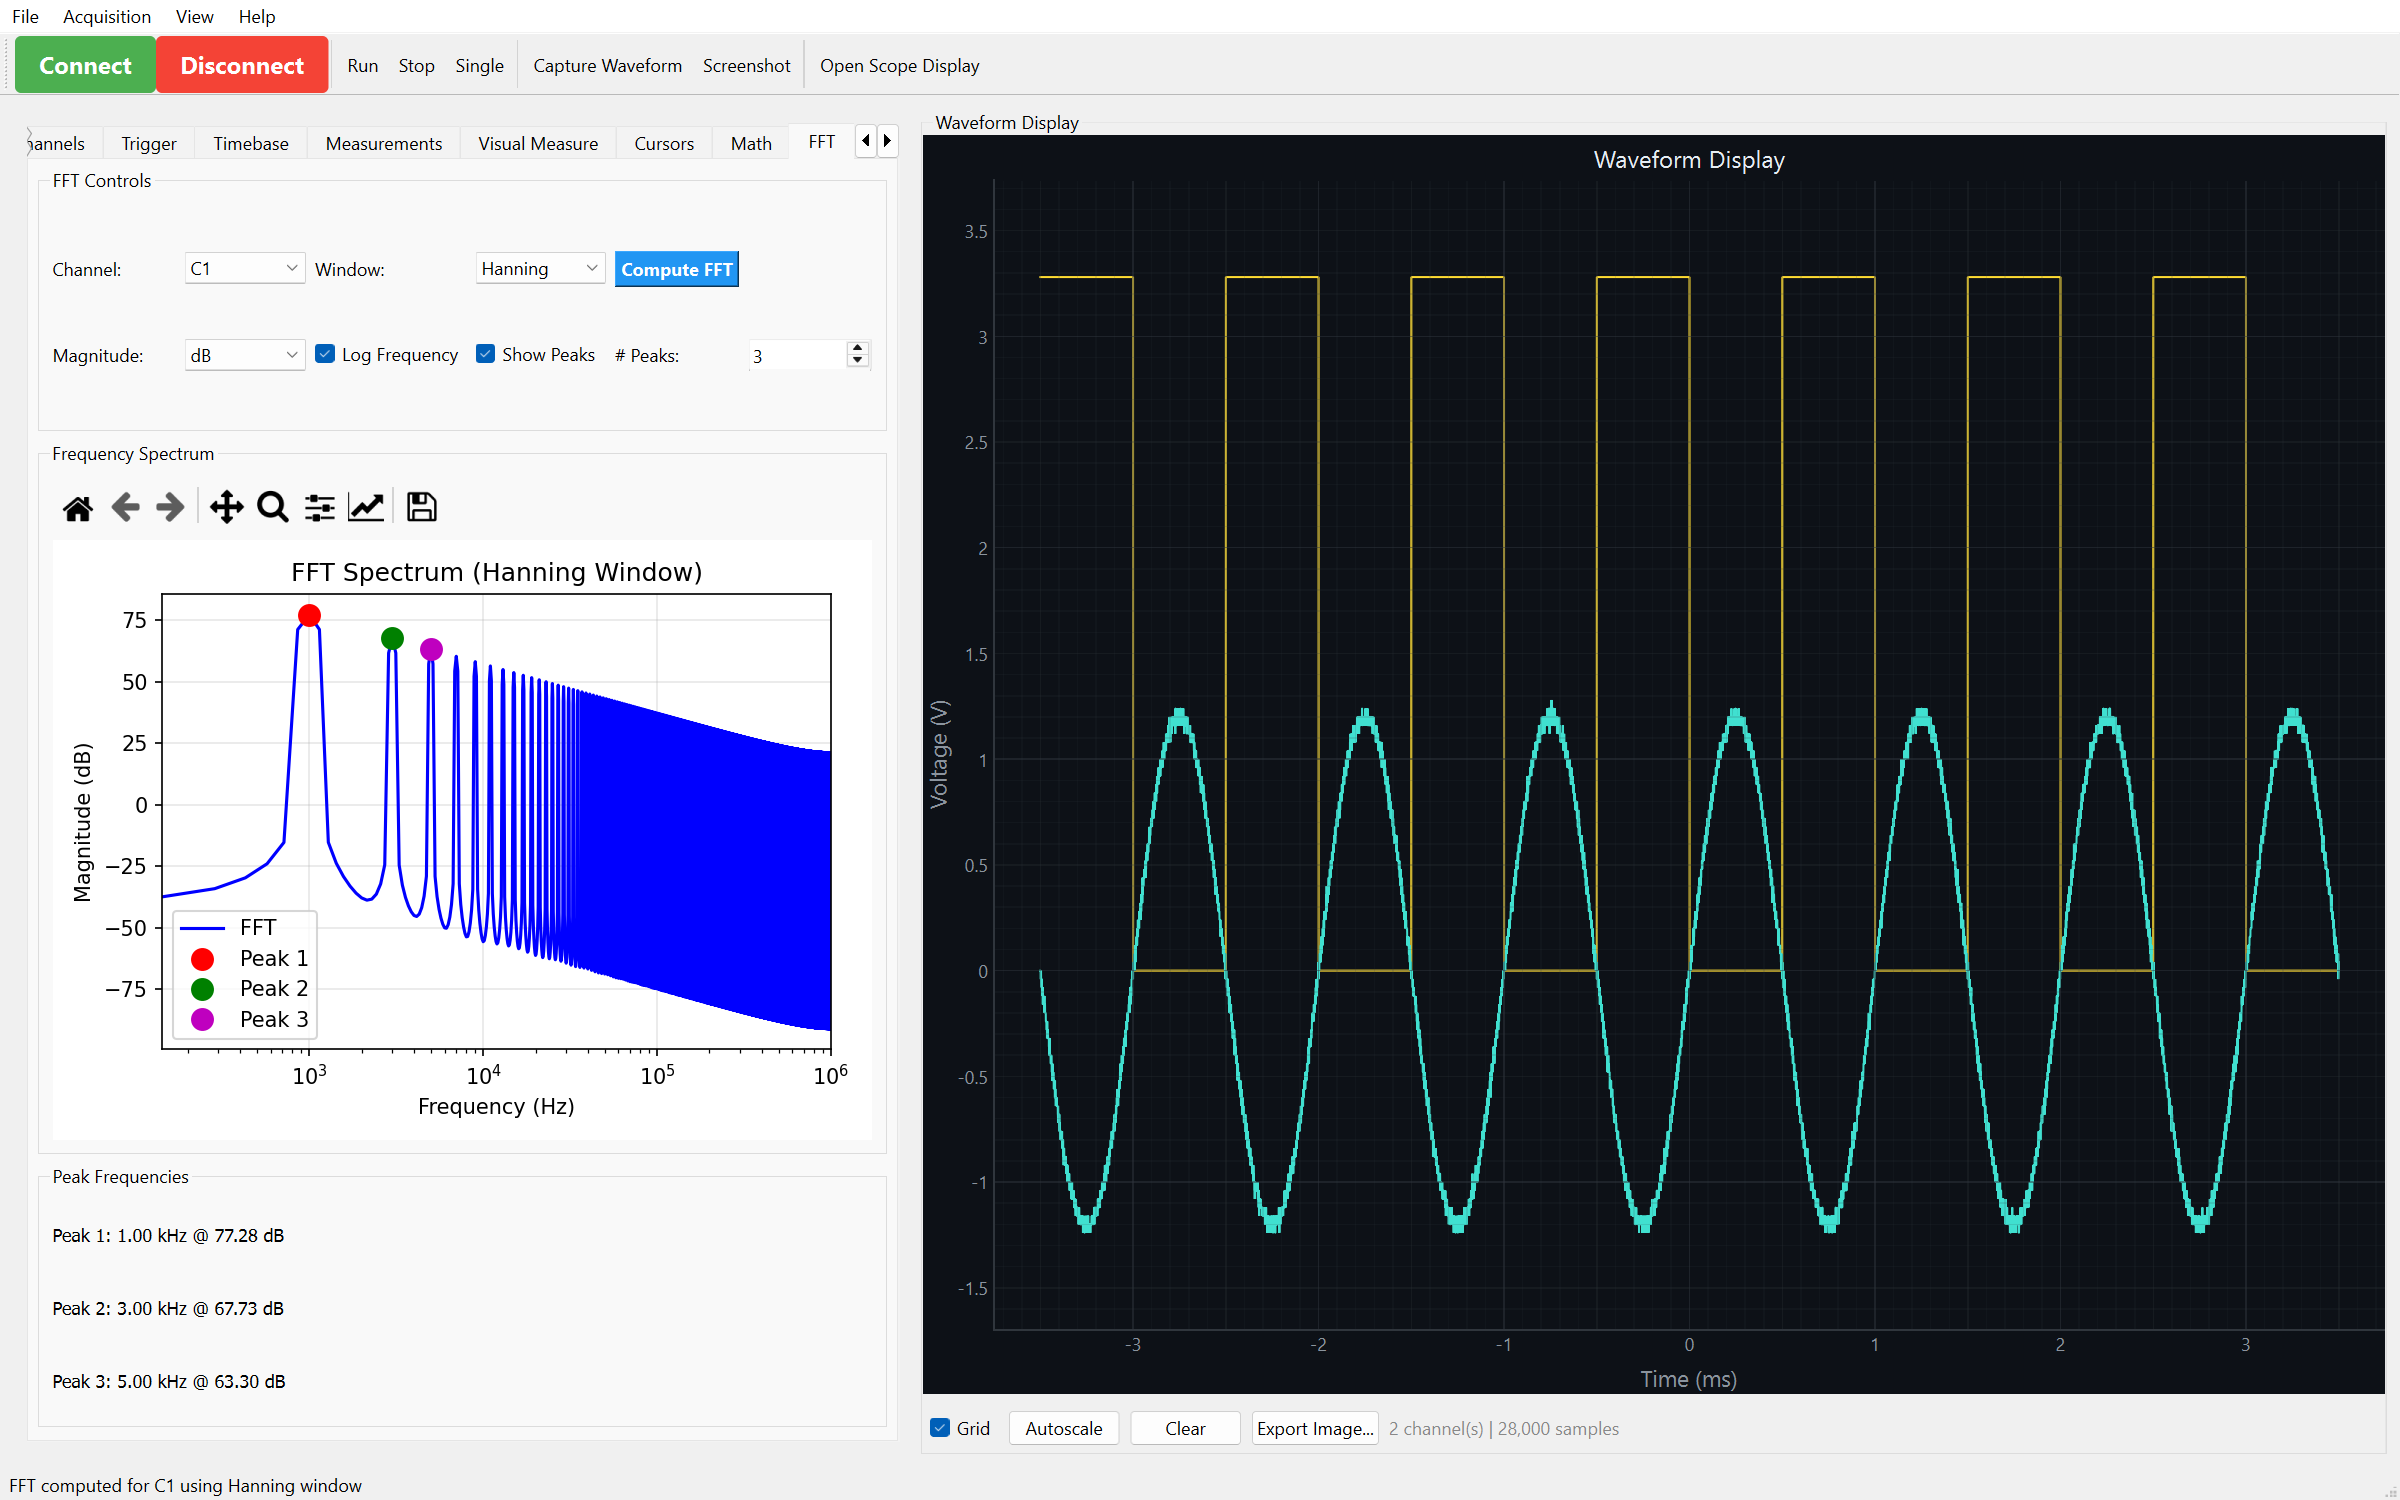The height and width of the screenshot is (1500, 2400).
Task: Switch to the Measurements tab
Action: (384, 144)
